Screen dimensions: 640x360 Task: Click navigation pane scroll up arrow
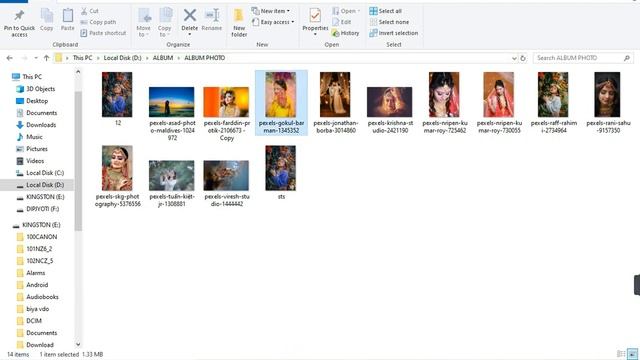coord(78,72)
